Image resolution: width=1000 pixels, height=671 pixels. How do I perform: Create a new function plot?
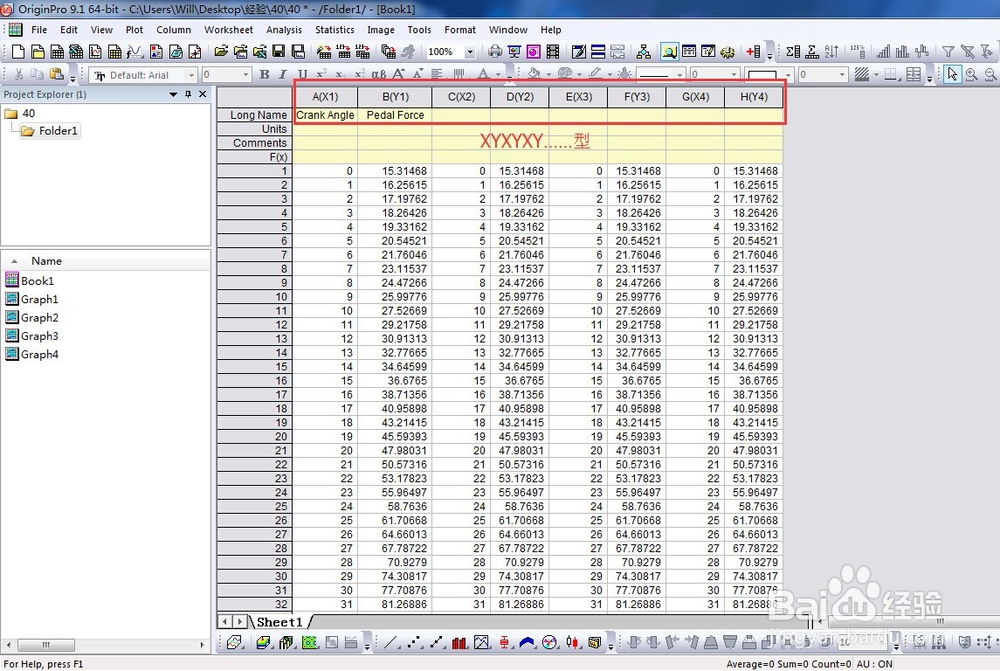click(x=135, y=52)
